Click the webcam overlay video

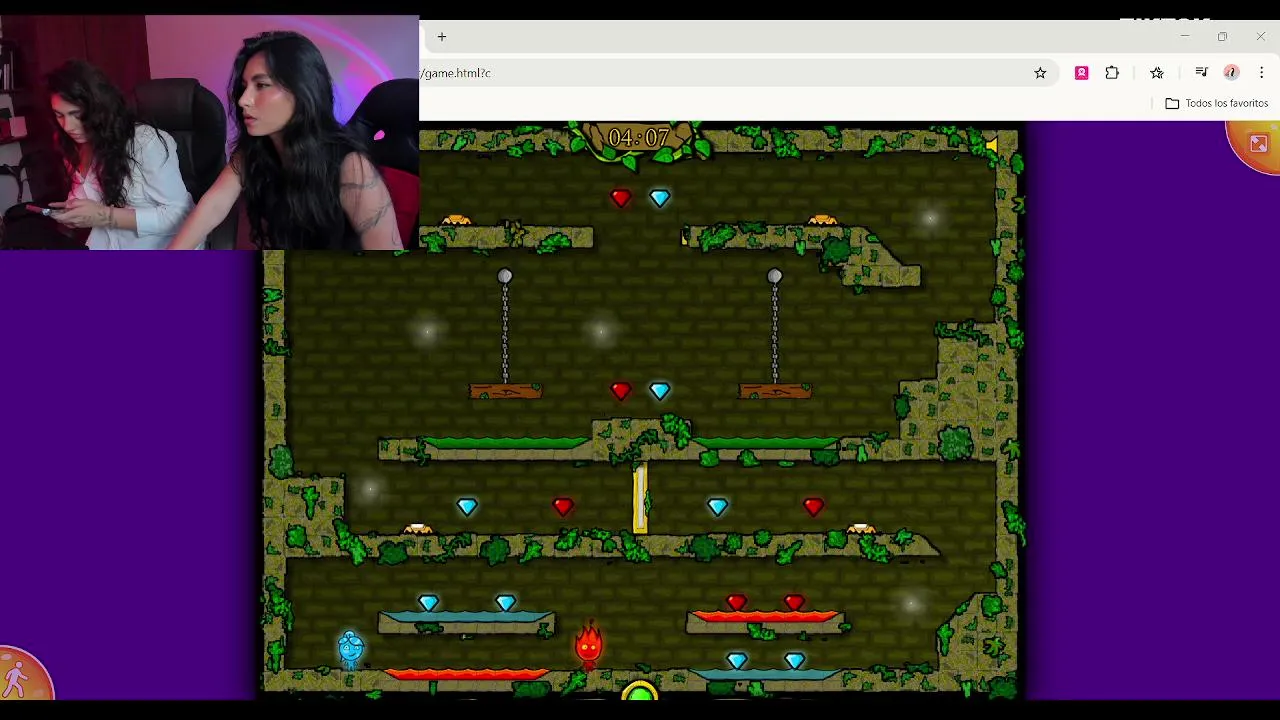(x=209, y=132)
